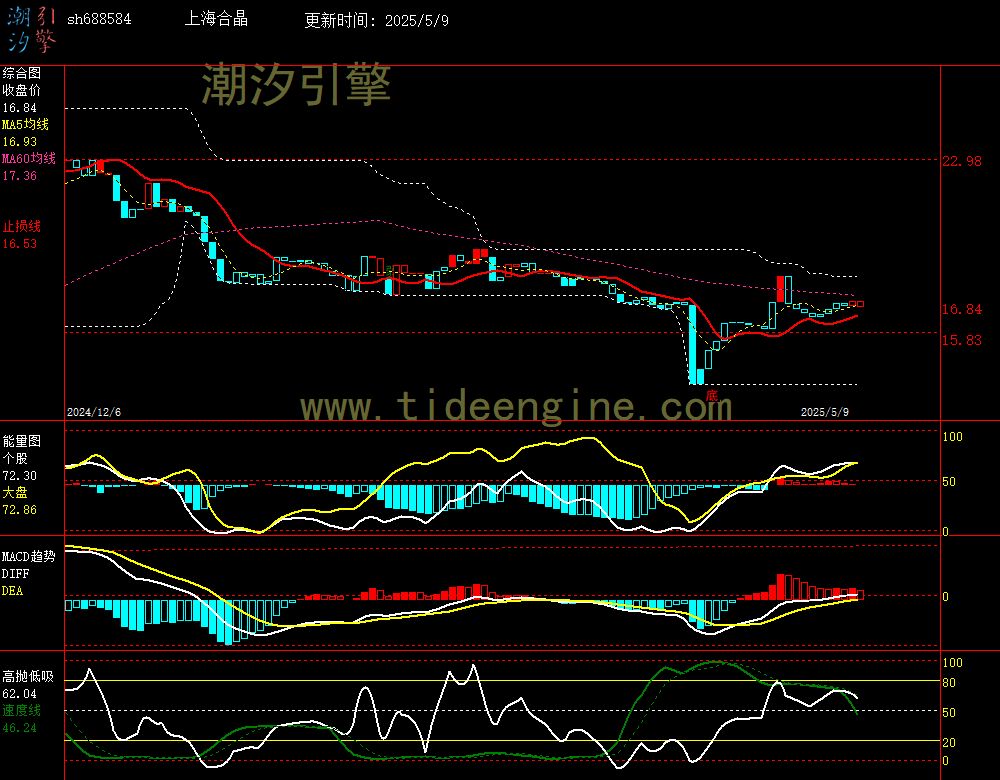Click the 100 axis label in 高抛低吸 panel

coord(952,663)
